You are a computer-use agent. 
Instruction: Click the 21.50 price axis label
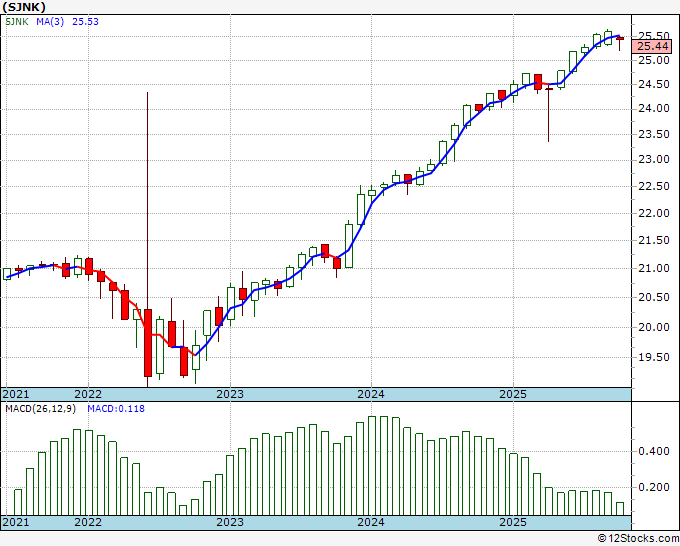pos(654,241)
